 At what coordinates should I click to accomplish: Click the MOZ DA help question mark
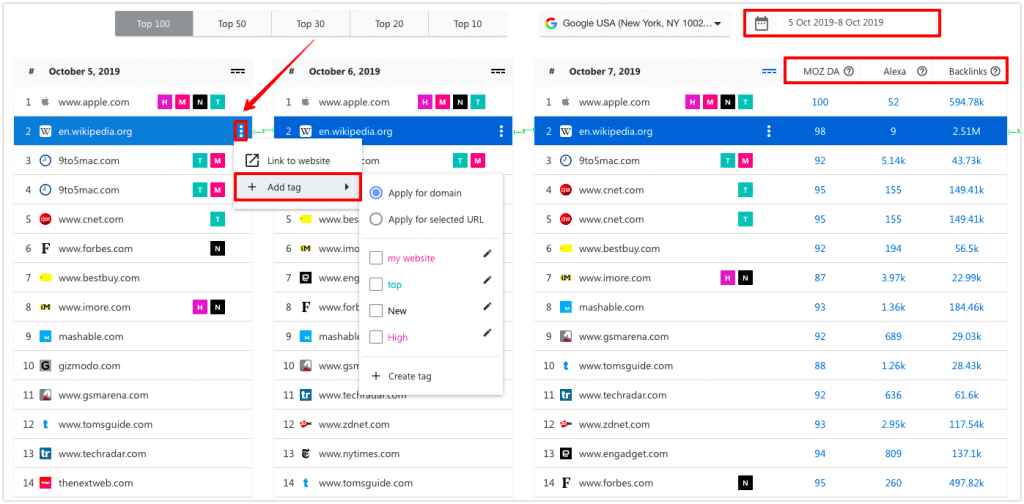(848, 71)
